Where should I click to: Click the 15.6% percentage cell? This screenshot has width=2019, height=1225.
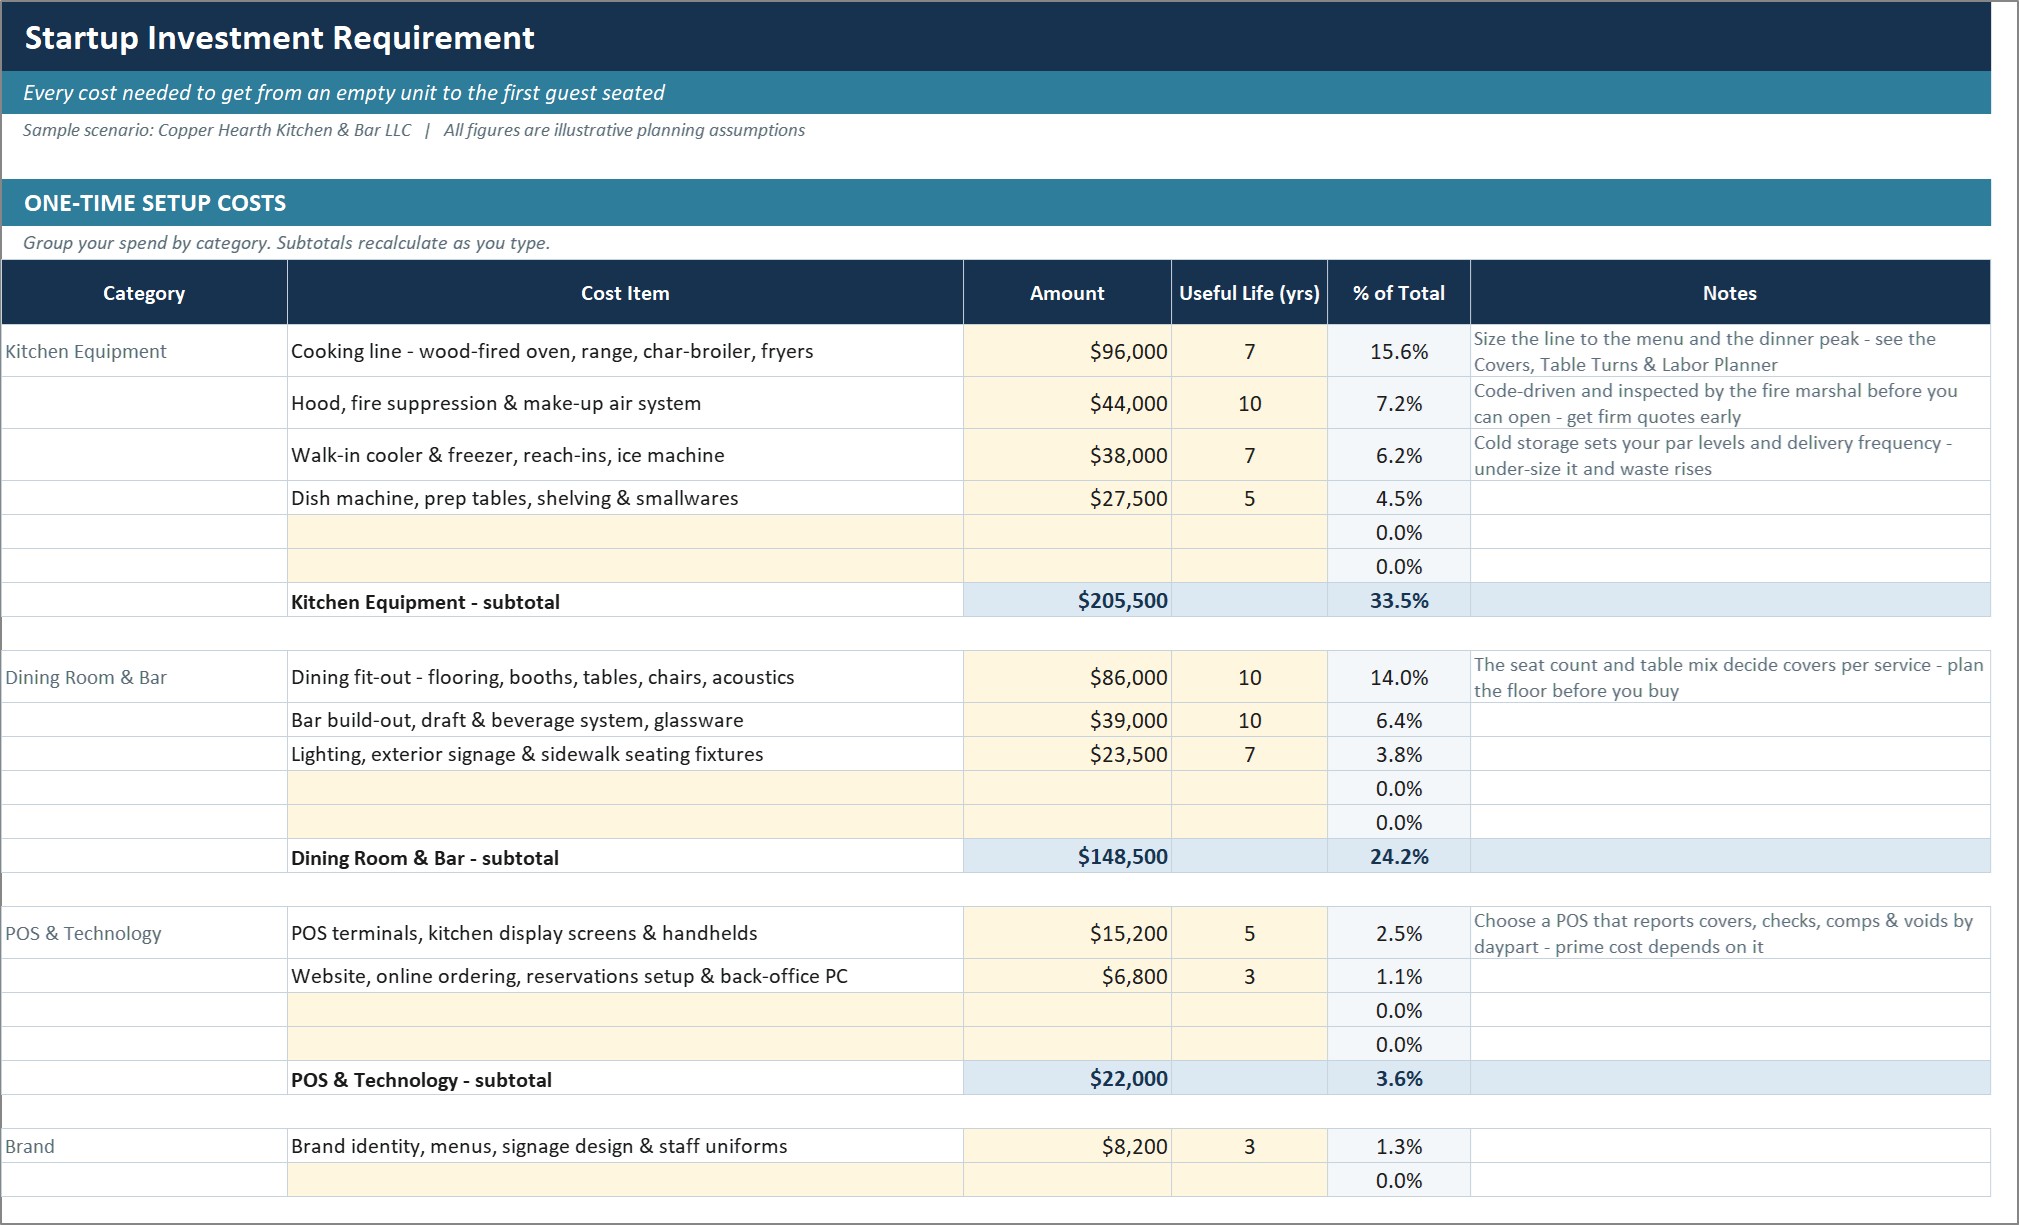click(1399, 351)
